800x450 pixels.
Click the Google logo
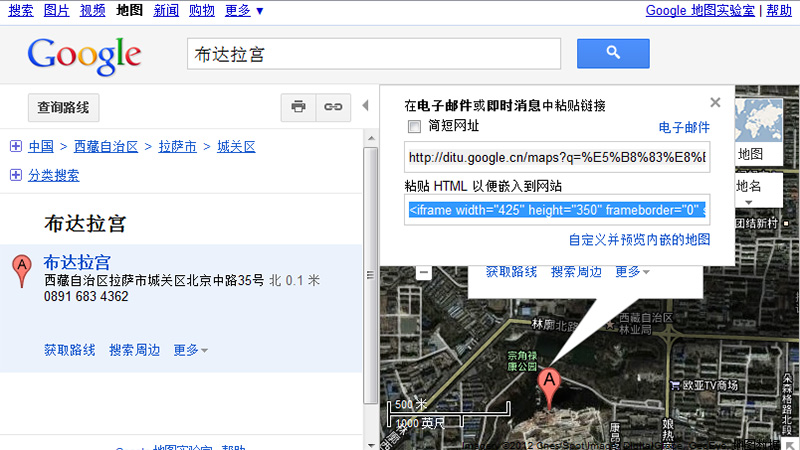coord(84,56)
